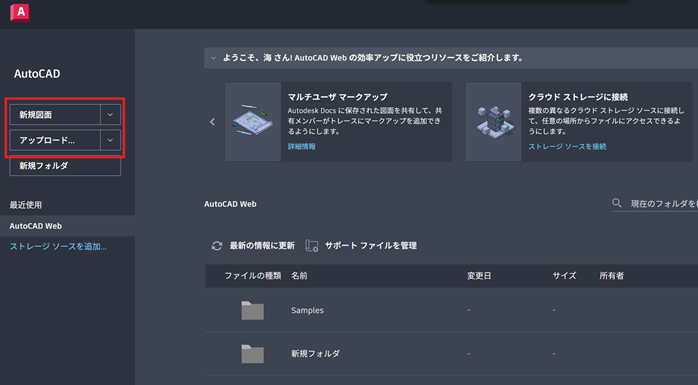Create a folder with 新規フォルダ button
This screenshot has width=698, height=385.
[x=65, y=166]
